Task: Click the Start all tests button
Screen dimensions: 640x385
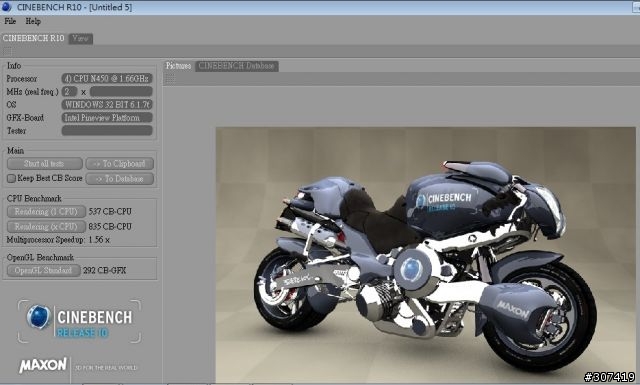Action: click(x=44, y=164)
